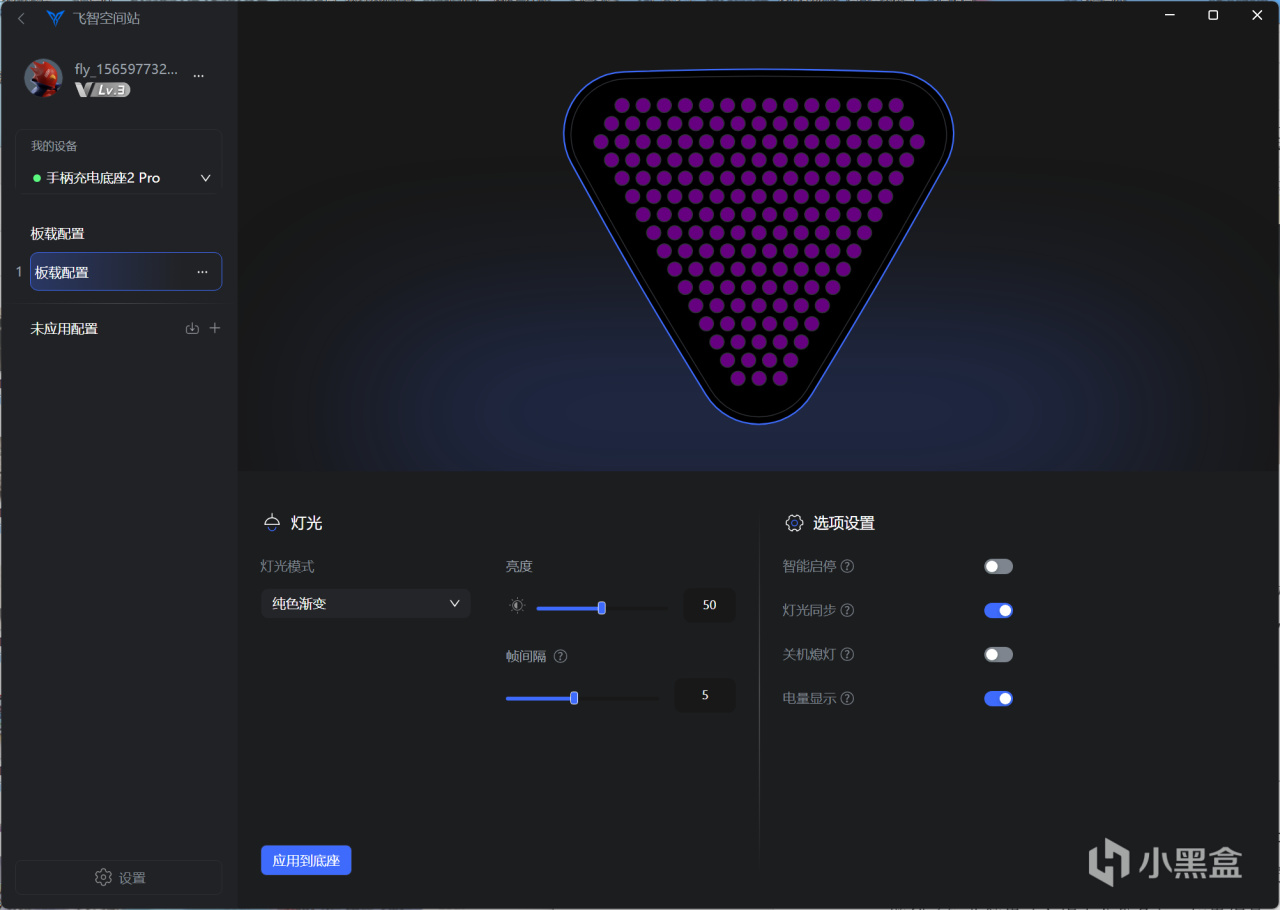The width and height of the screenshot is (1280, 910).
Task: Enable the 智能启停 toggle
Action: 998,566
